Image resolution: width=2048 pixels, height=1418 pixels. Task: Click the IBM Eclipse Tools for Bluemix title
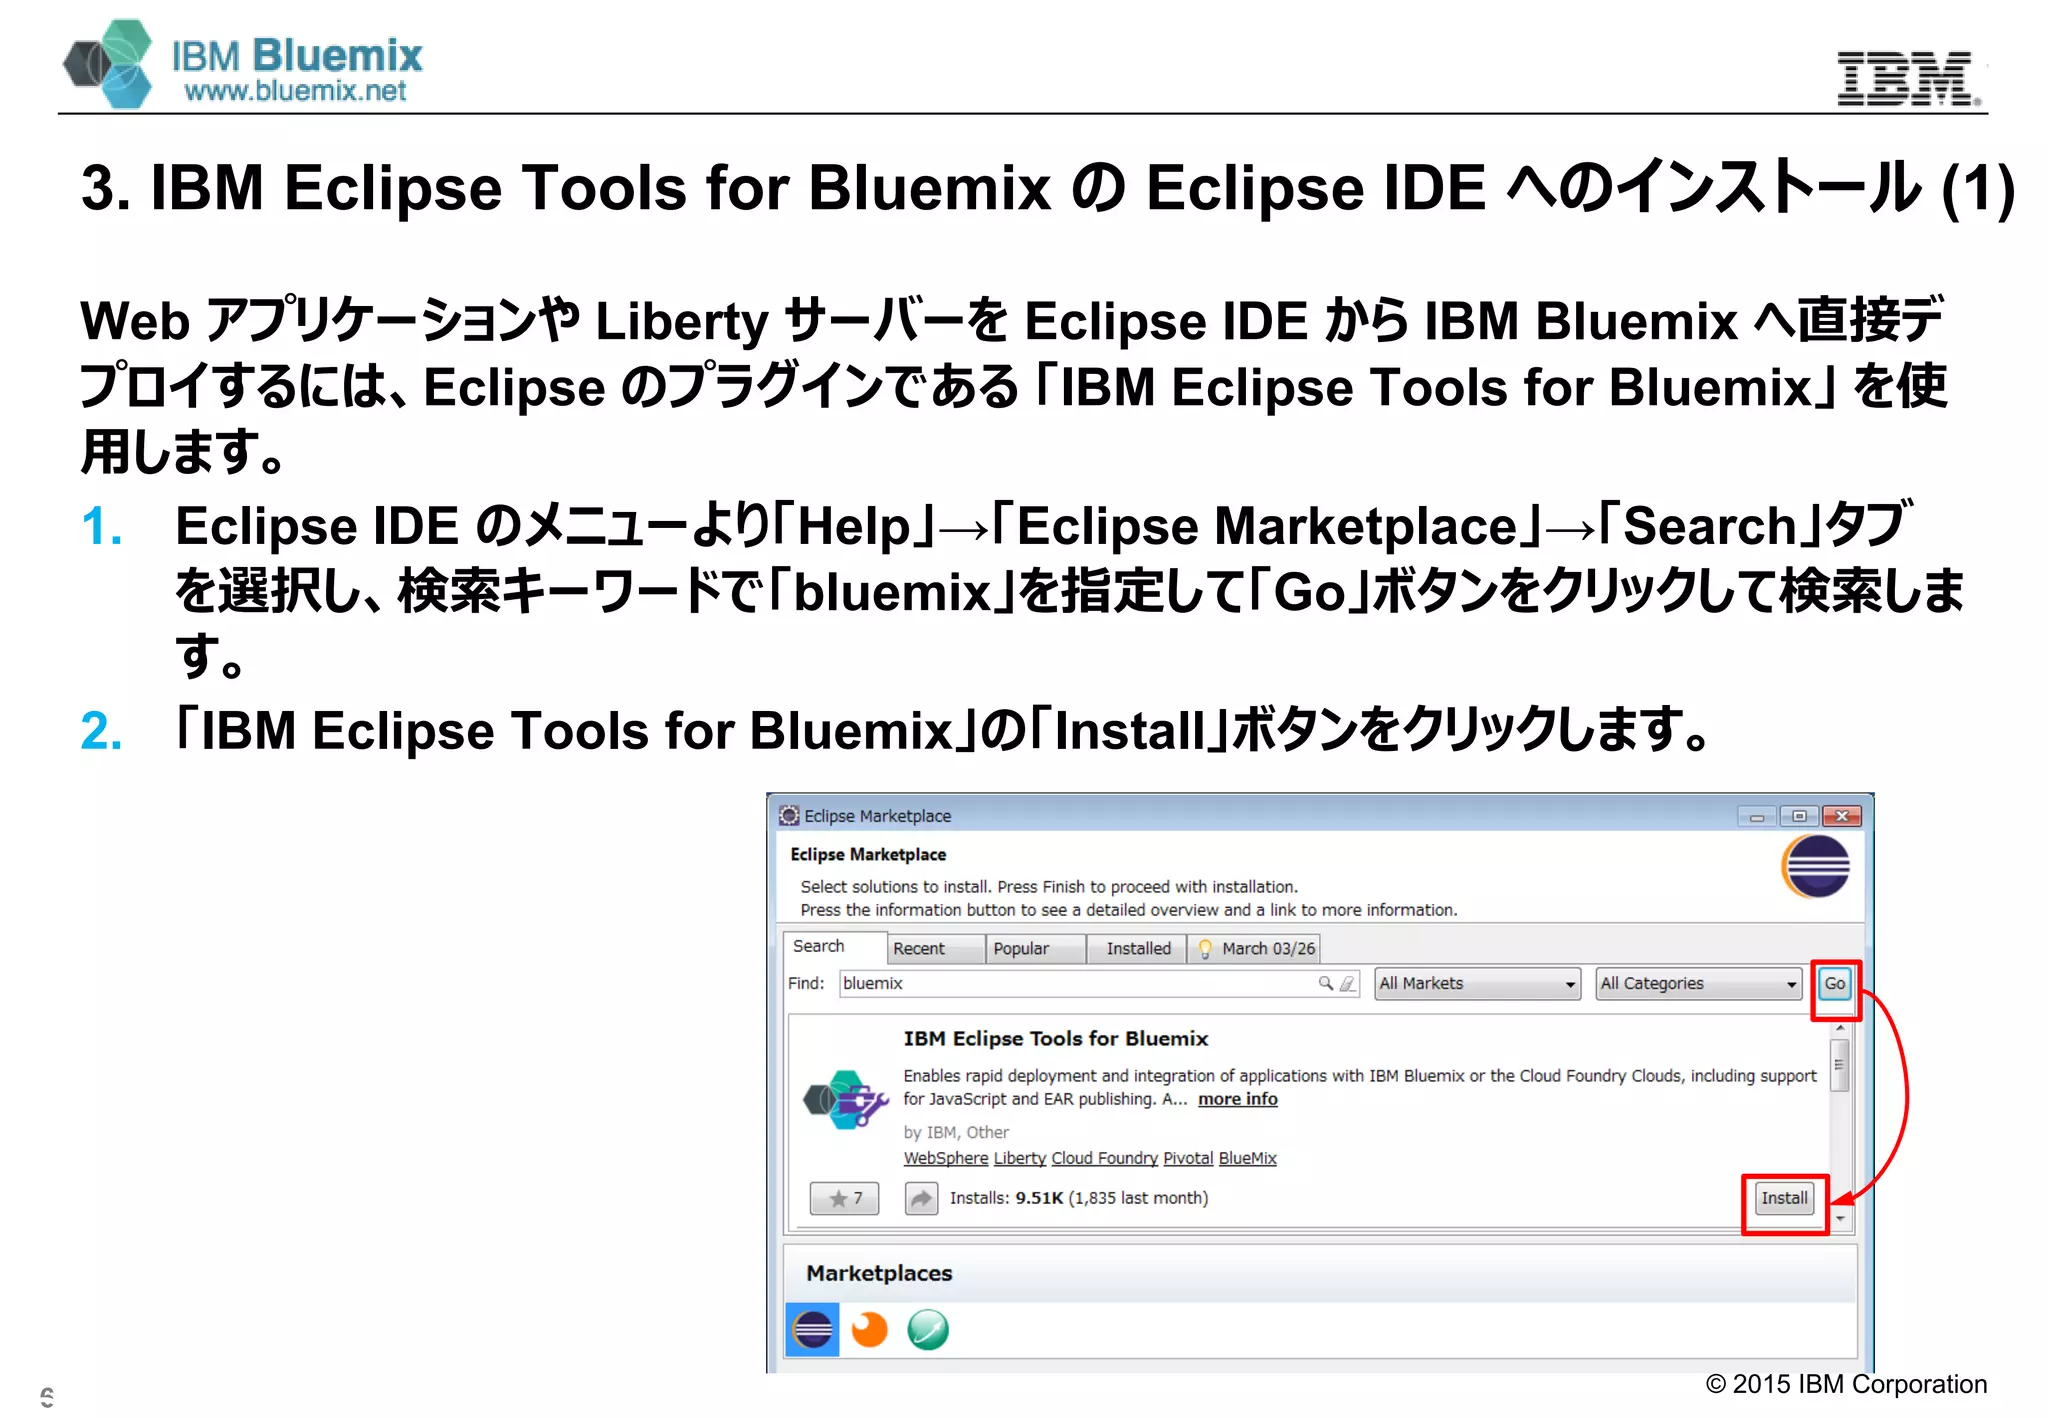click(1056, 1039)
